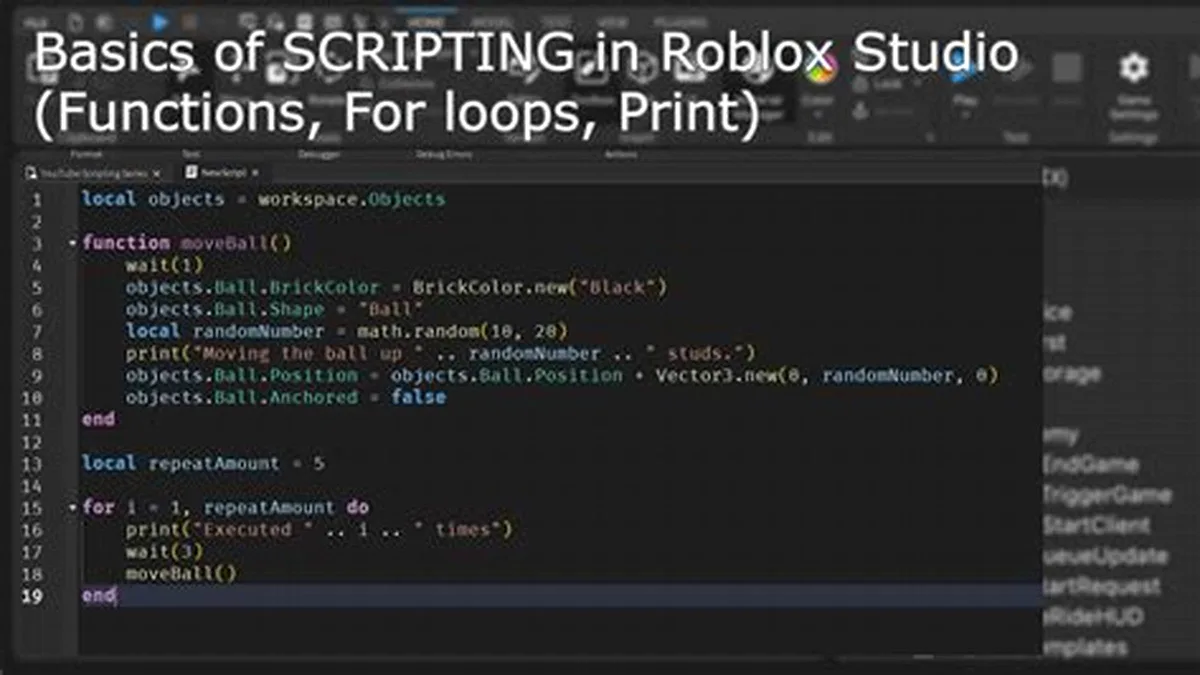
Task: Click the Vector3.new position line
Action: tap(563, 375)
